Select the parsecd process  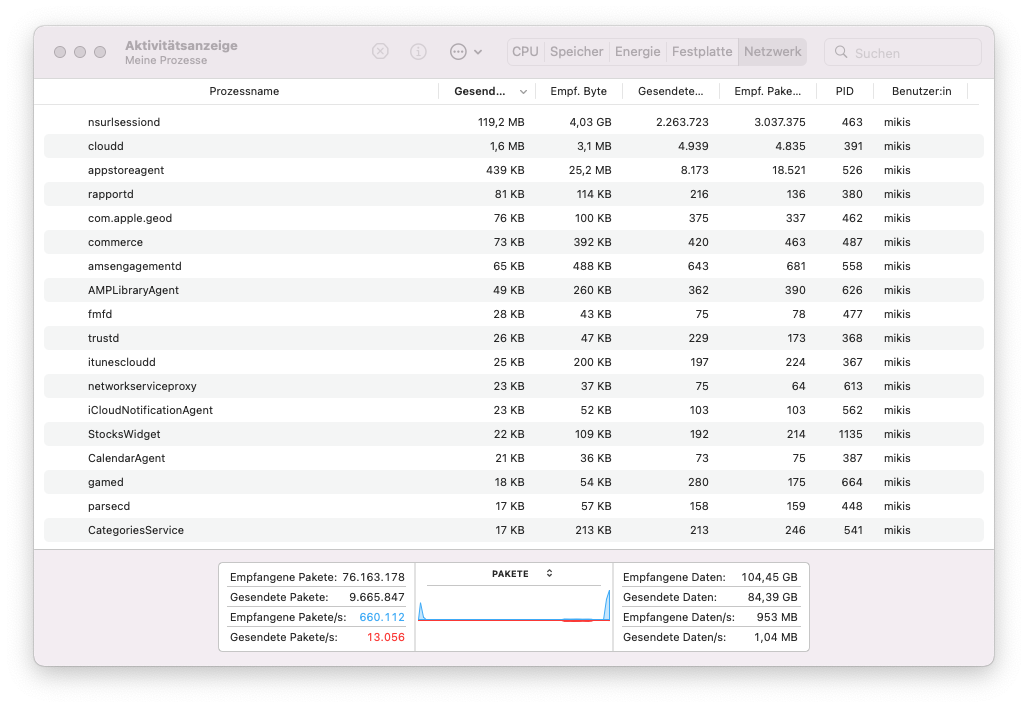click(513, 506)
